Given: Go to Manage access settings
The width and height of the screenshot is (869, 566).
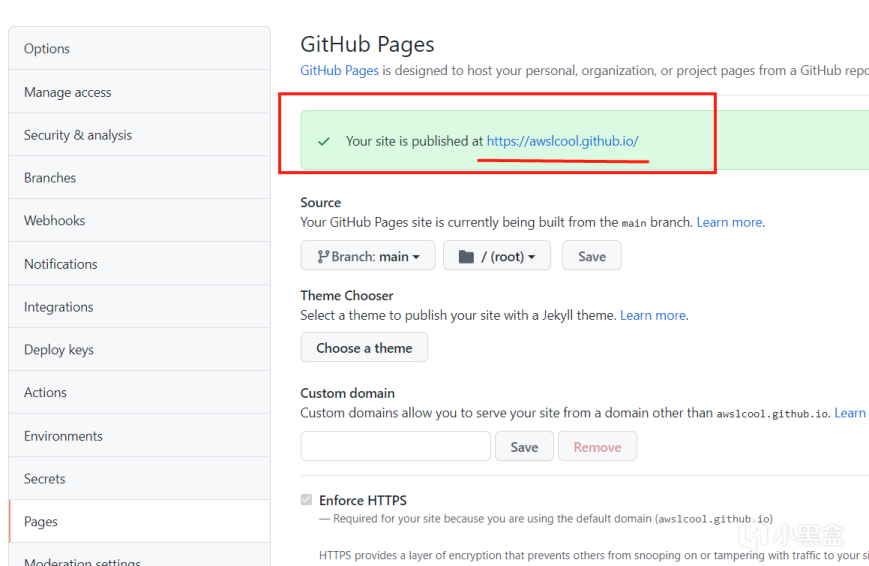Looking at the screenshot, I should [x=68, y=92].
